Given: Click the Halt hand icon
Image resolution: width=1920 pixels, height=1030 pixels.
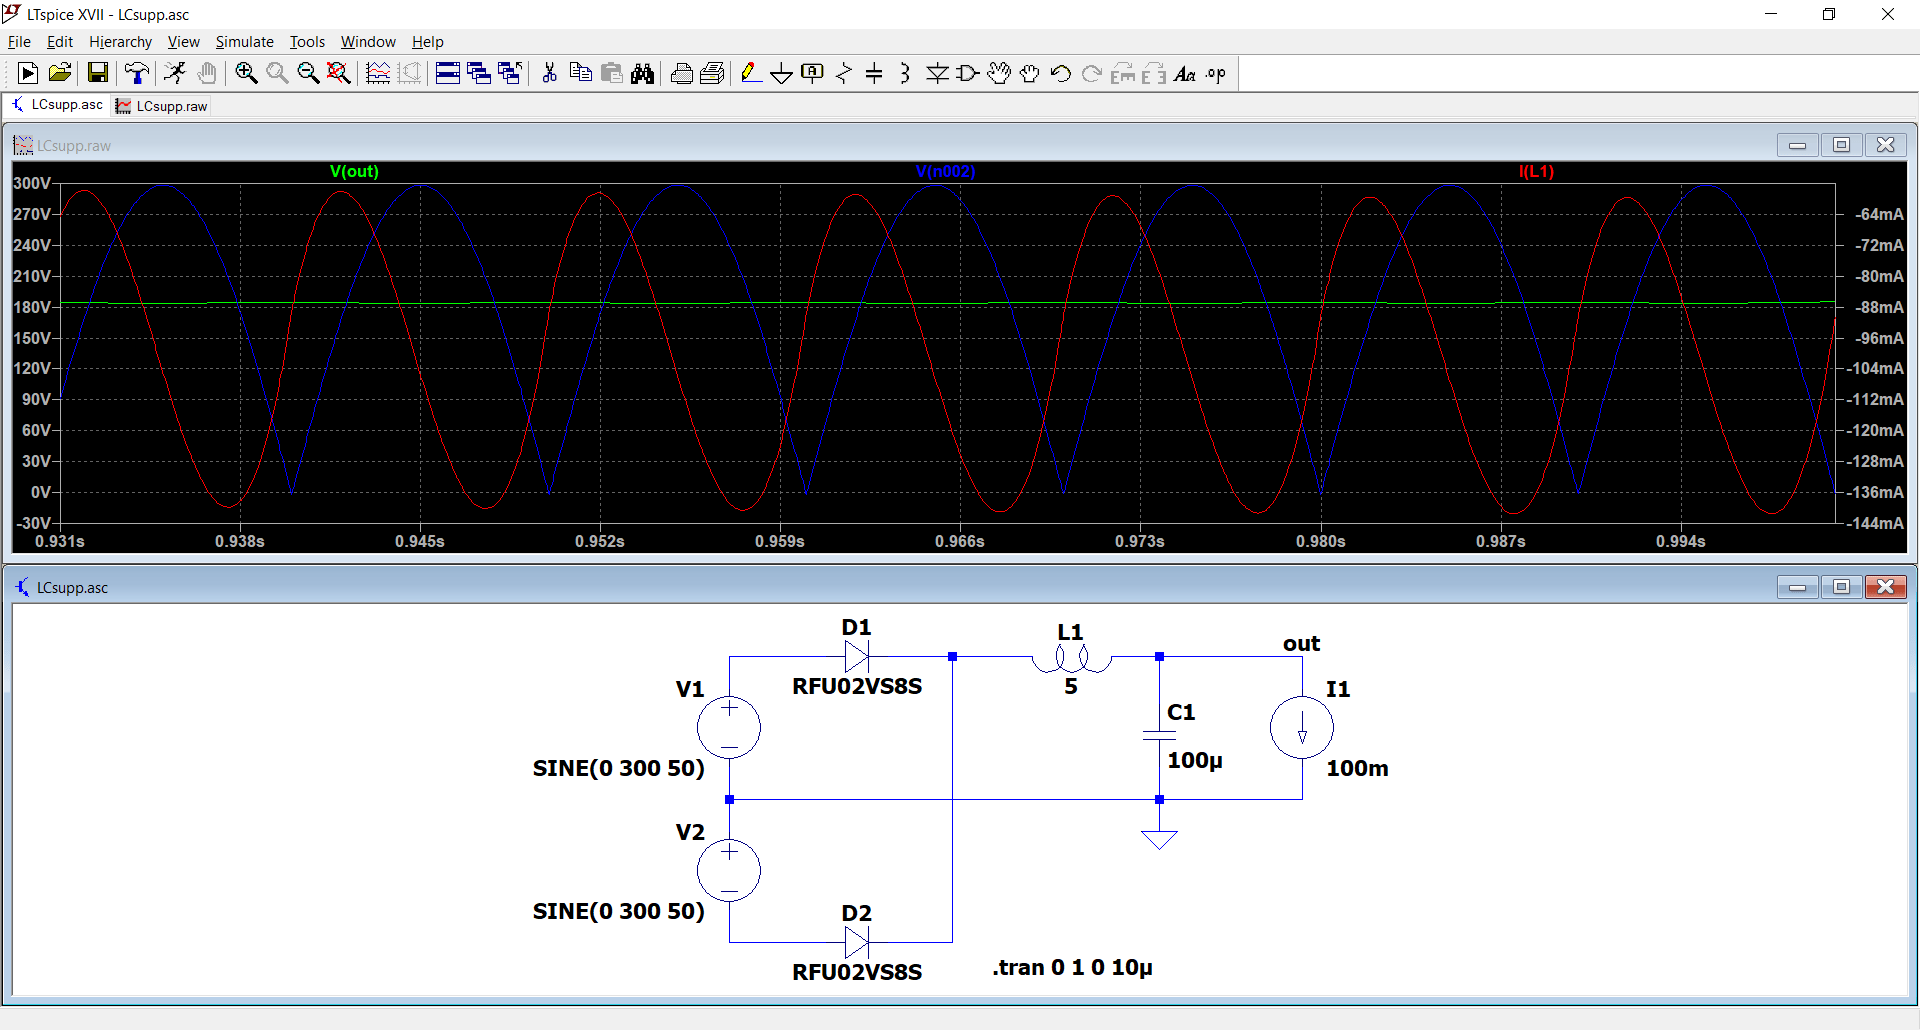Looking at the screenshot, I should pyautogui.click(x=207, y=73).
